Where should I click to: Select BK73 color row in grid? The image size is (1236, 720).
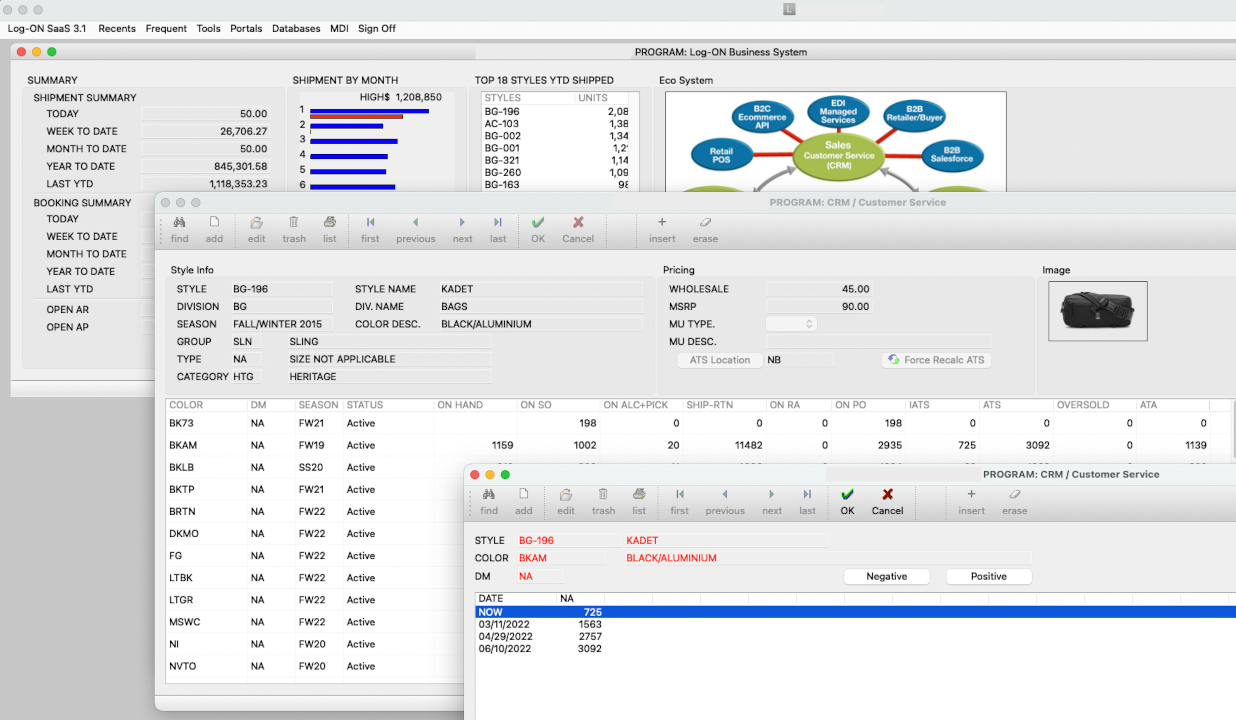[698, 423]
